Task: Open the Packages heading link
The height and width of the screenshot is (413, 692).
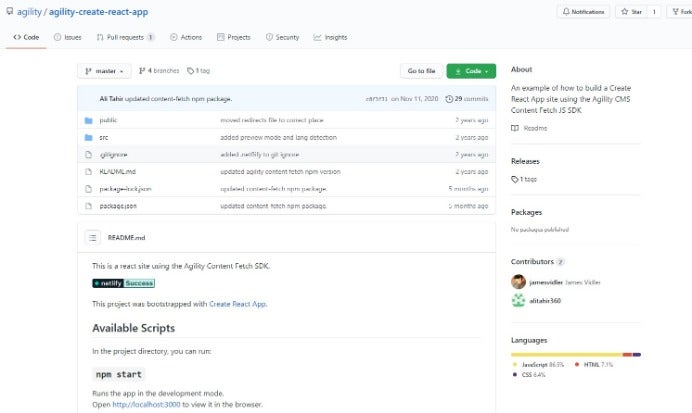Action: (527, 212)
